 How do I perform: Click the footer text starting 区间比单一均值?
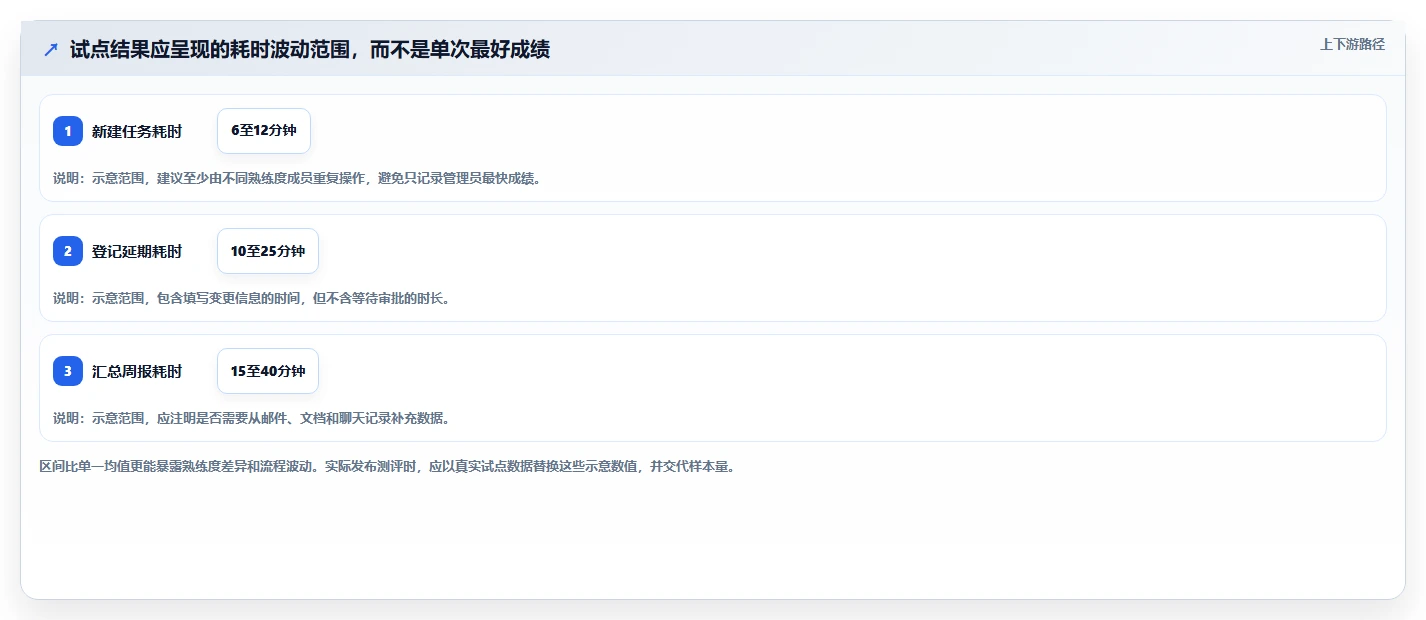tap(387, 466)
